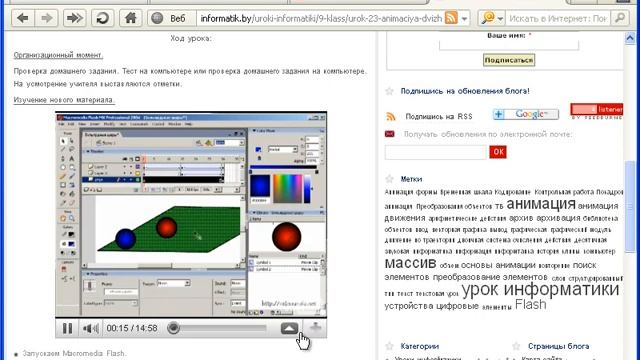Reload the page with the refresh icon
640x360 pixels.
102,18
